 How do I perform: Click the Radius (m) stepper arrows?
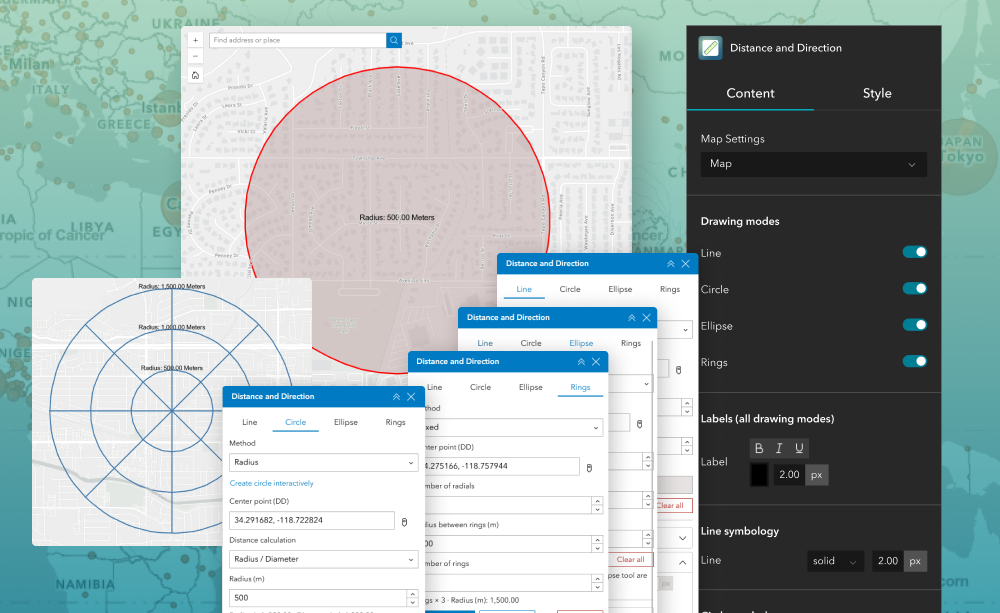(x=413, y=598)
